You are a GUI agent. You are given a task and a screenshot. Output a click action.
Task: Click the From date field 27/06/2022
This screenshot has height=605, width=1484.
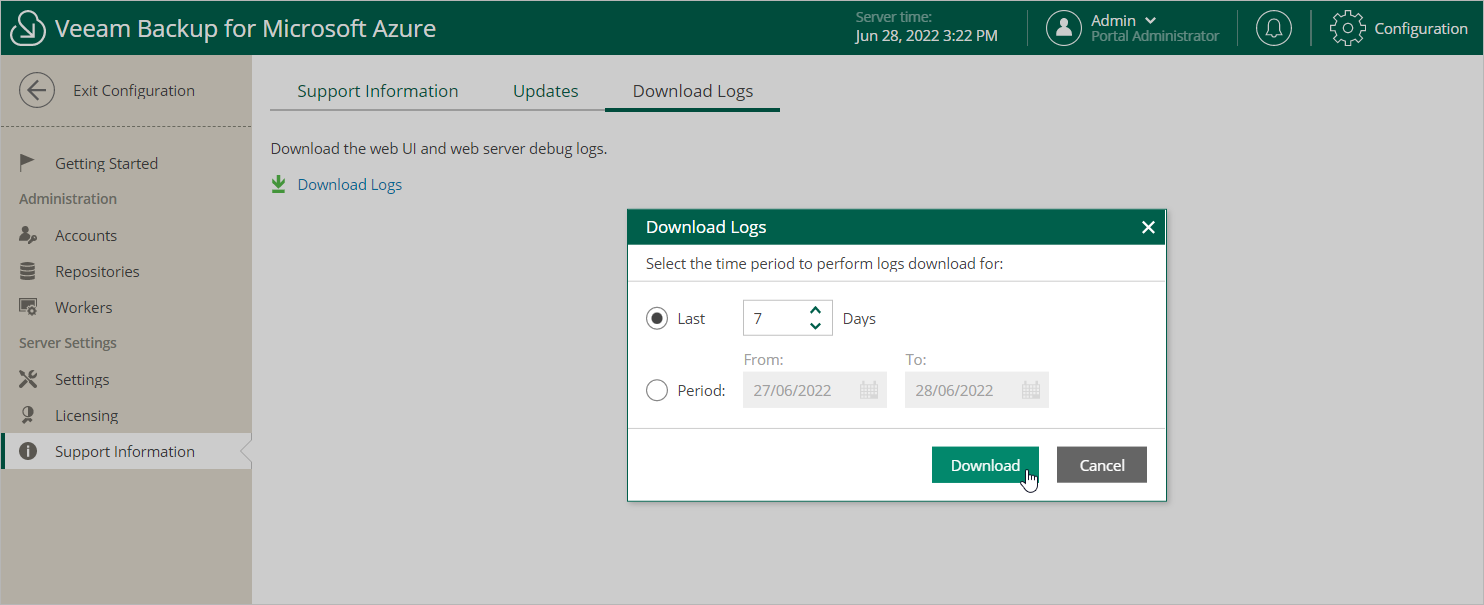(815, 390)
